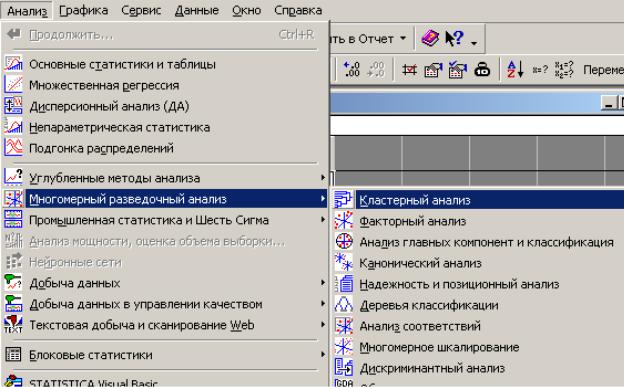This screenshot has width=624, height=387.
Task: Click the Кластерный анализ icon
Action: coord(343,199)
